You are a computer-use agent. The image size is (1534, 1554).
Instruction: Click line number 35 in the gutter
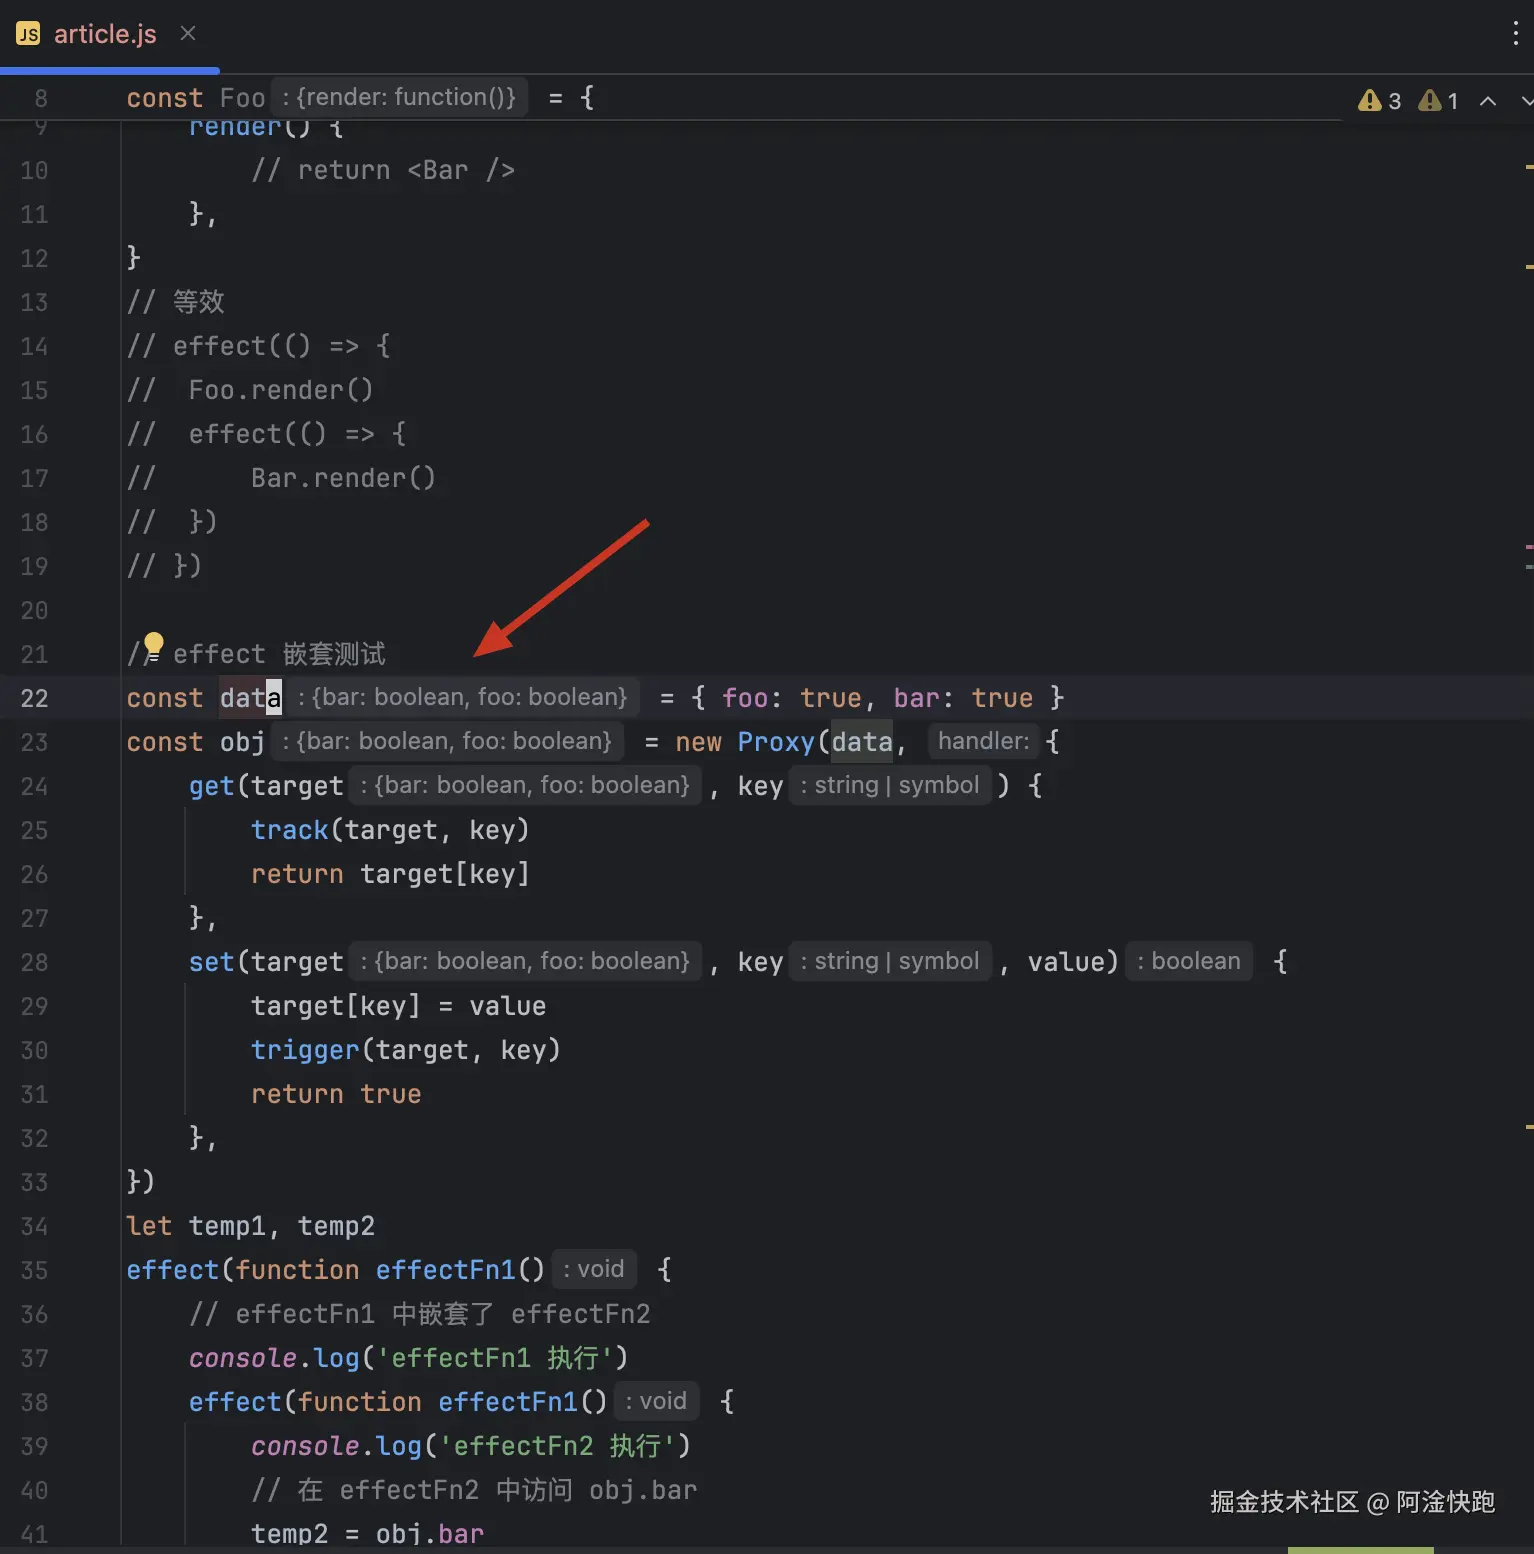tap(34, 1270)
